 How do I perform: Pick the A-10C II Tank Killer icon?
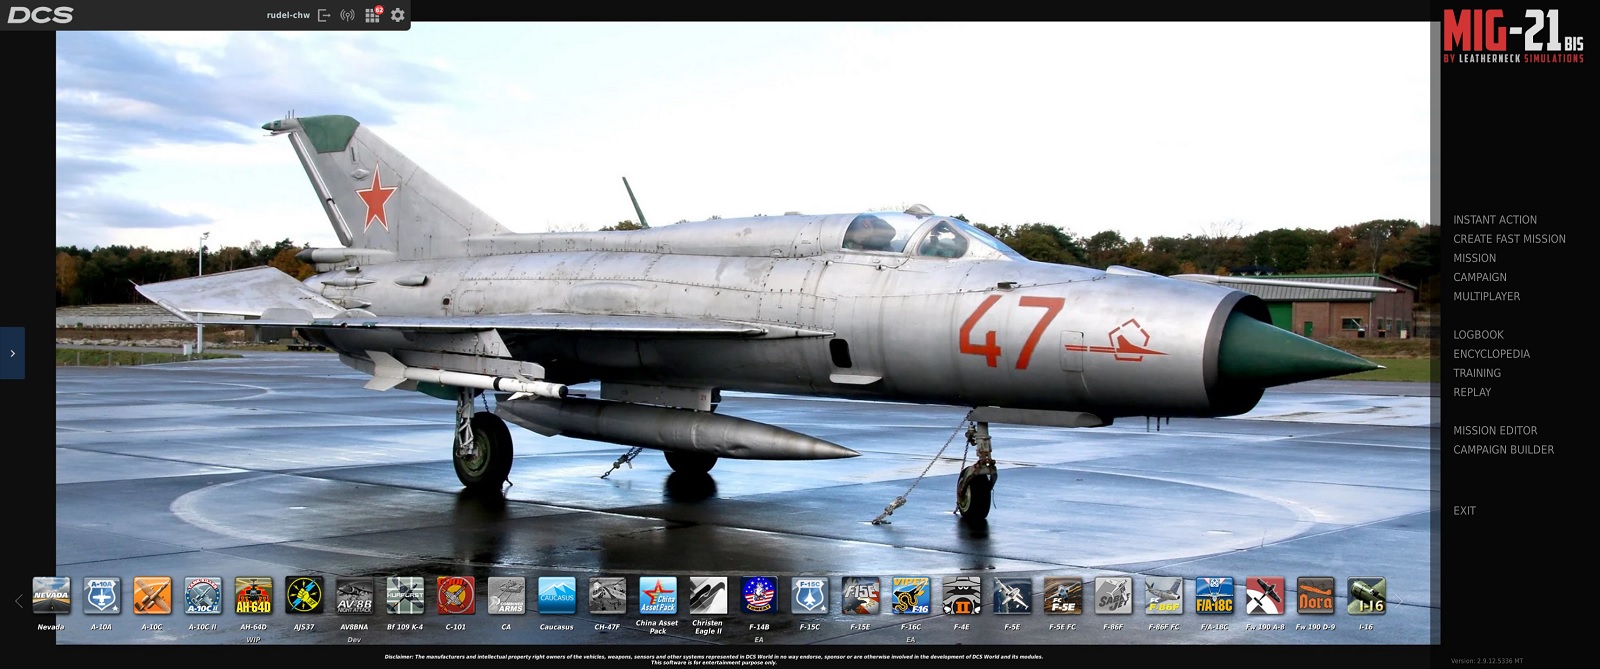pyautogui.click(x=202, y=596)
